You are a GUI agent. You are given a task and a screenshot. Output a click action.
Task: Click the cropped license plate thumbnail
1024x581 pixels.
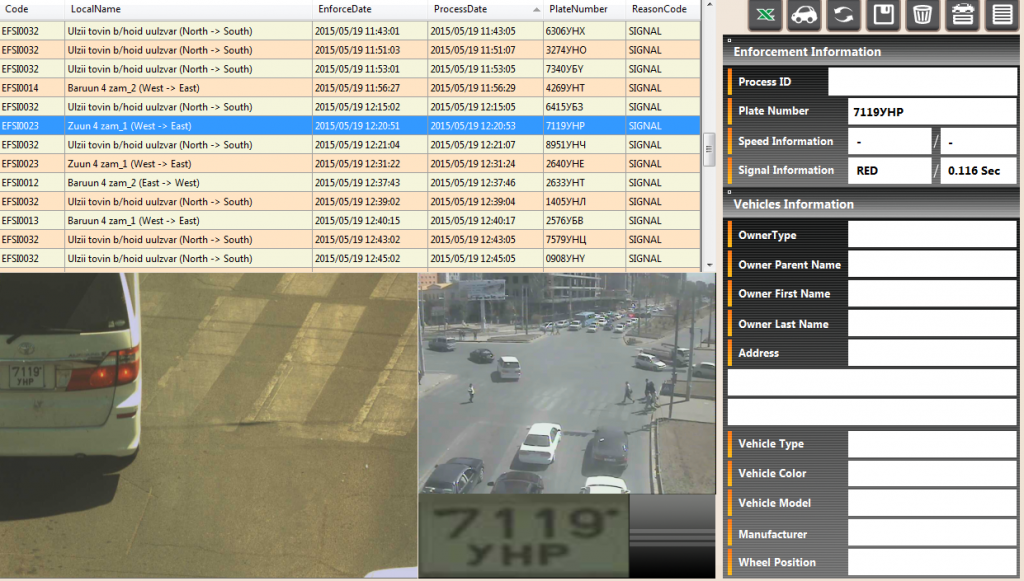pyautogui.click(x=523, y=537)
